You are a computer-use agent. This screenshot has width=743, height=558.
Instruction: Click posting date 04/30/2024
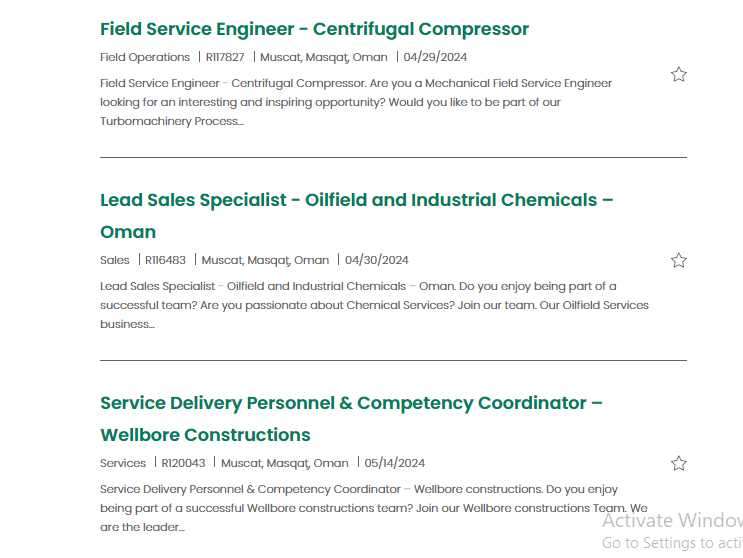377,260
